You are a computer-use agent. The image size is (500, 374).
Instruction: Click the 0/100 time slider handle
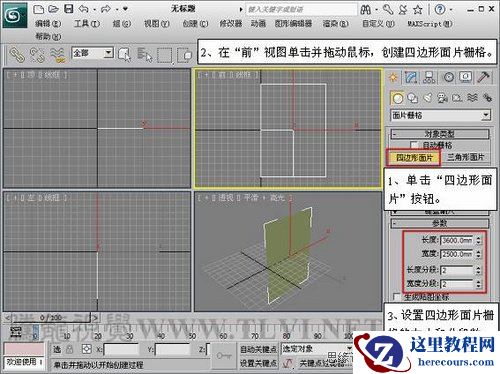51,318
